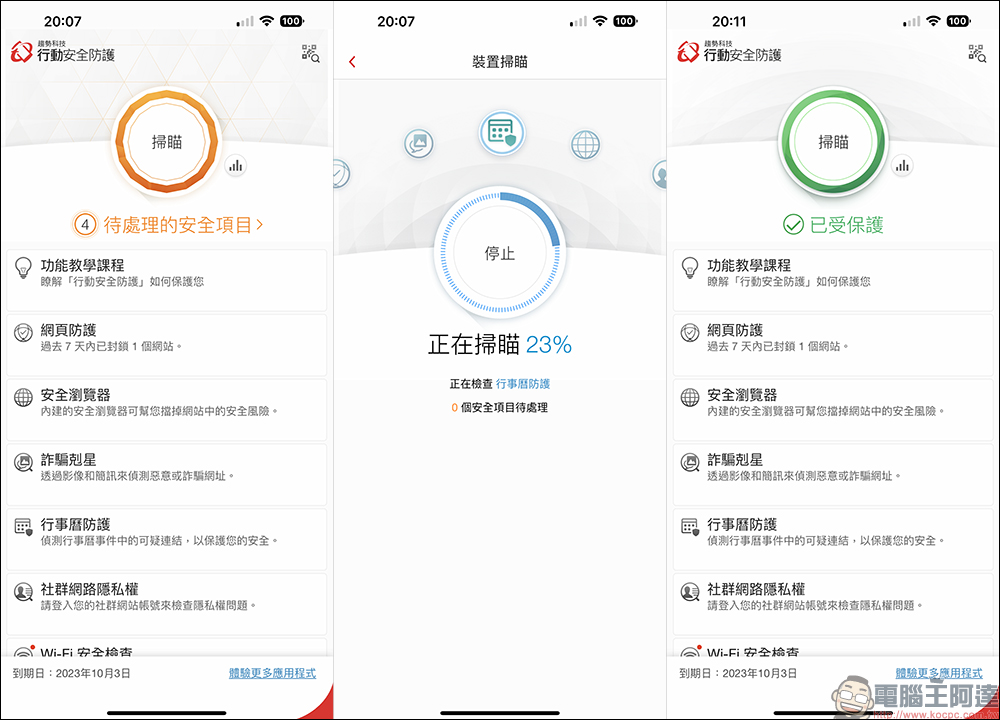Tap the 停止 stop scan button
1000x720 pixels.
pyautogui.click(x=499, y=253)
